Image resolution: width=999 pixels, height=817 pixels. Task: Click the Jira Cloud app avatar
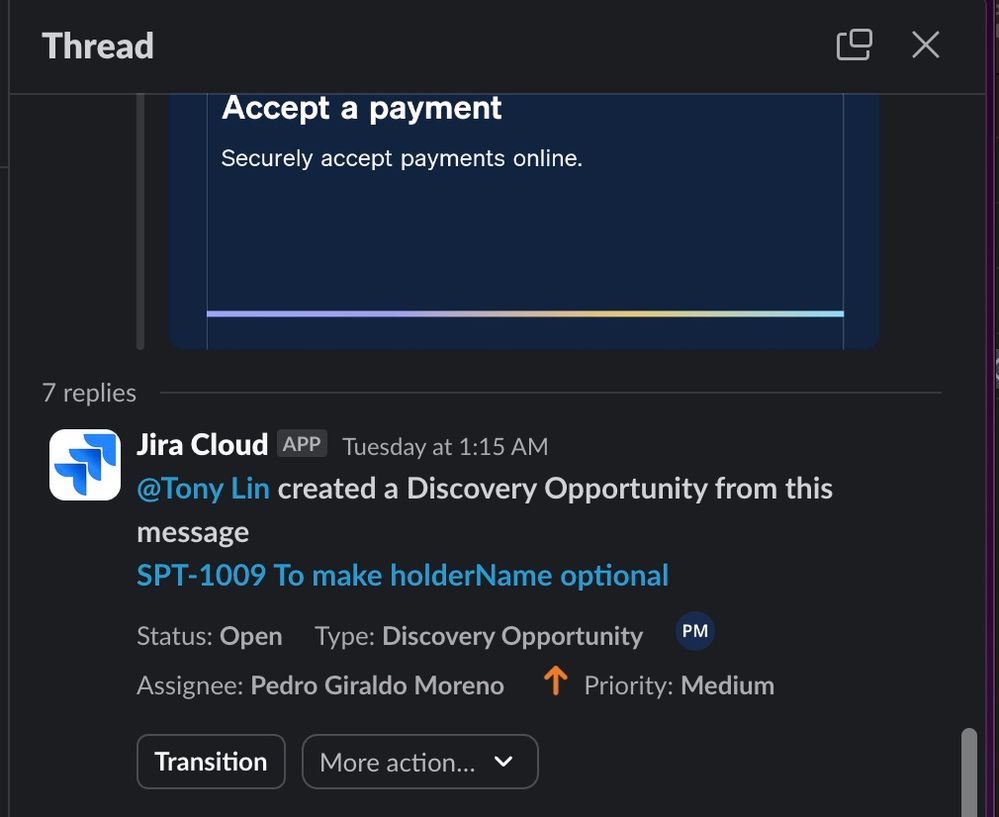click(85, 465)
